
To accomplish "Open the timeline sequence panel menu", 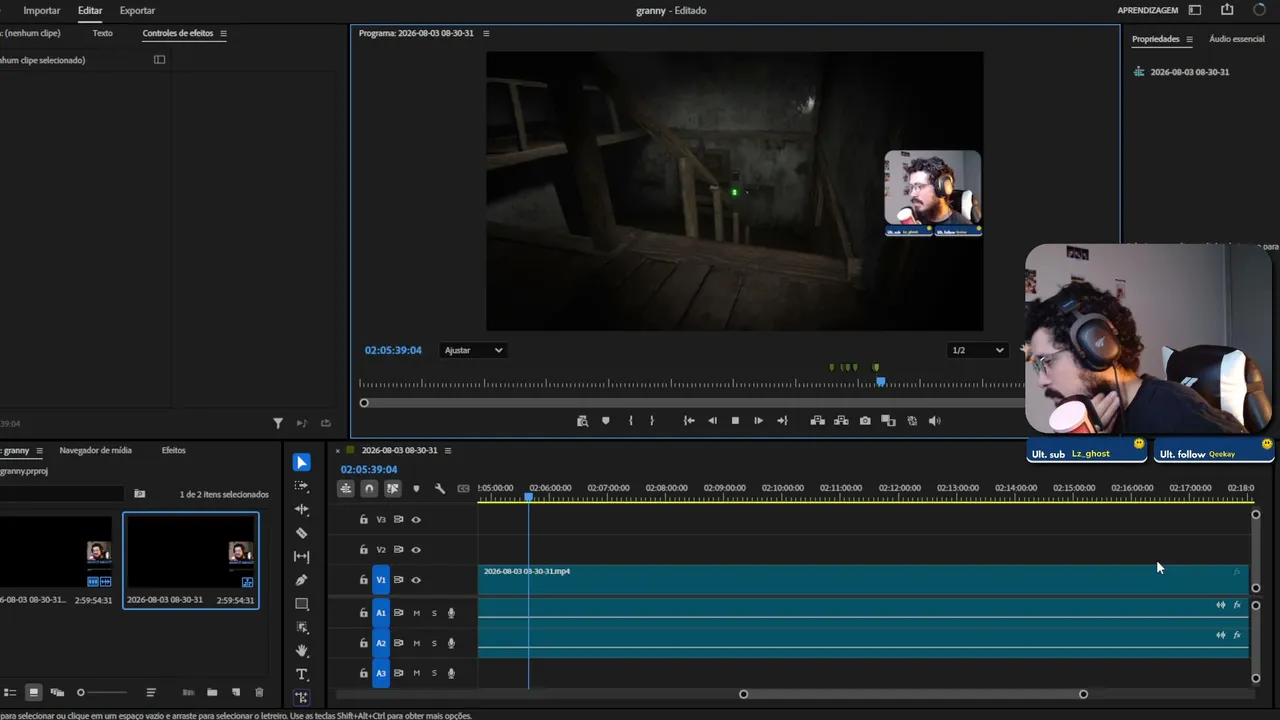I will 448,450.
